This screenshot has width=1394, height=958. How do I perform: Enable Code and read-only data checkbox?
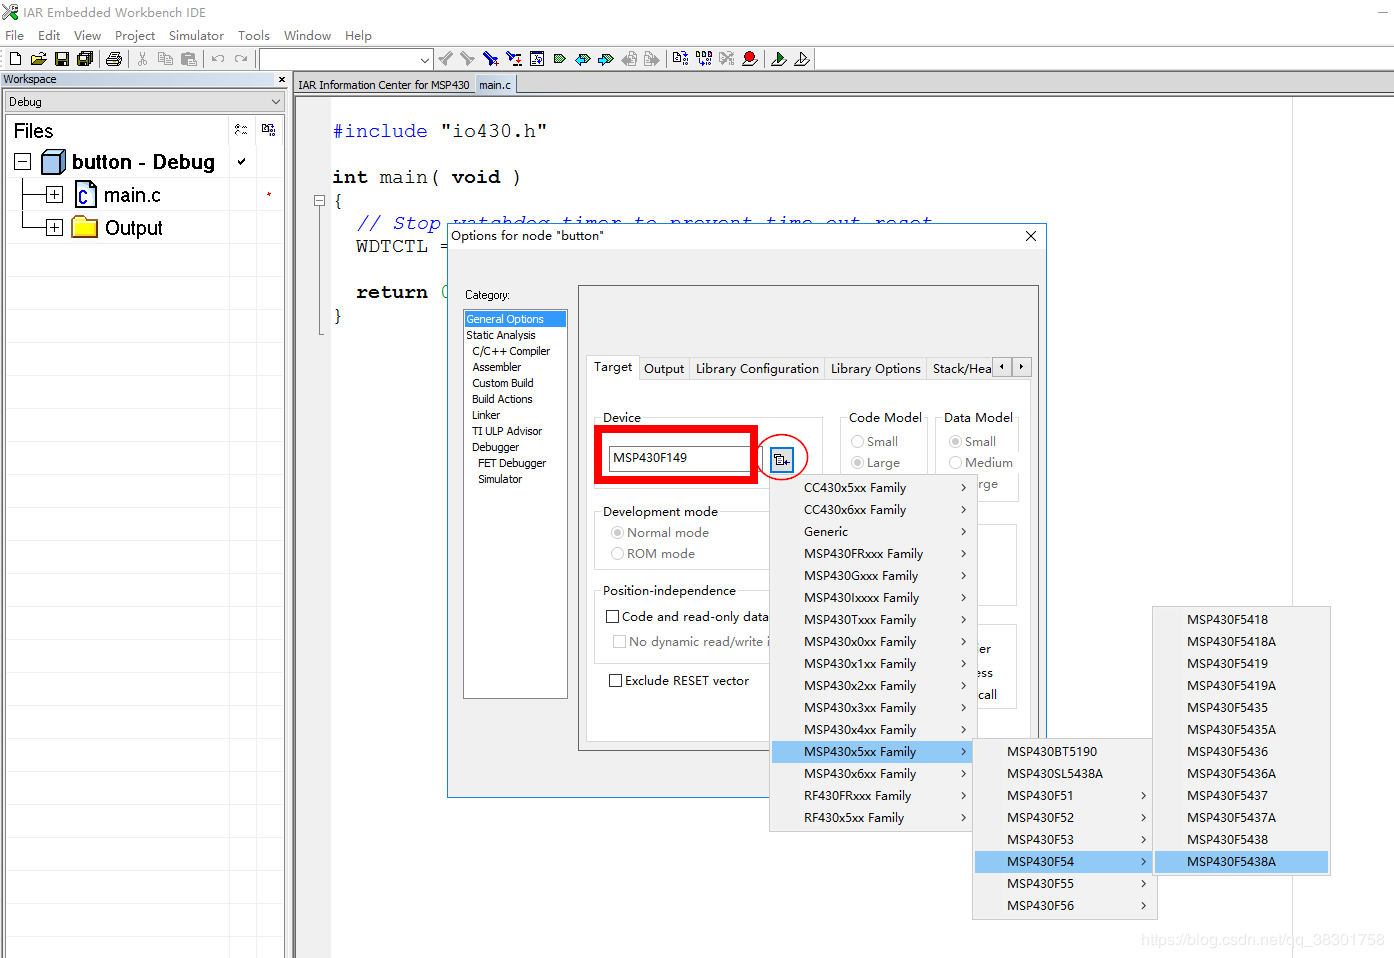[613, 617]
